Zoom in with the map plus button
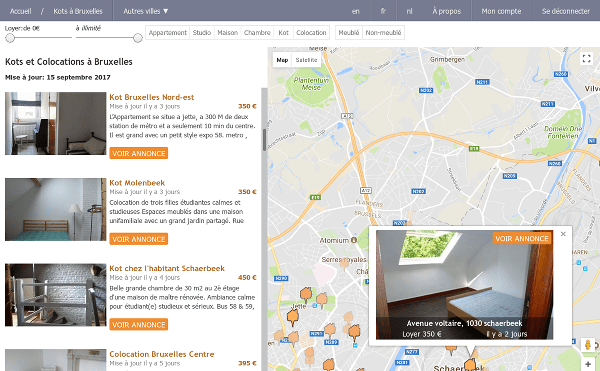This screenshot has width=600, height=371. pos(588,364)
